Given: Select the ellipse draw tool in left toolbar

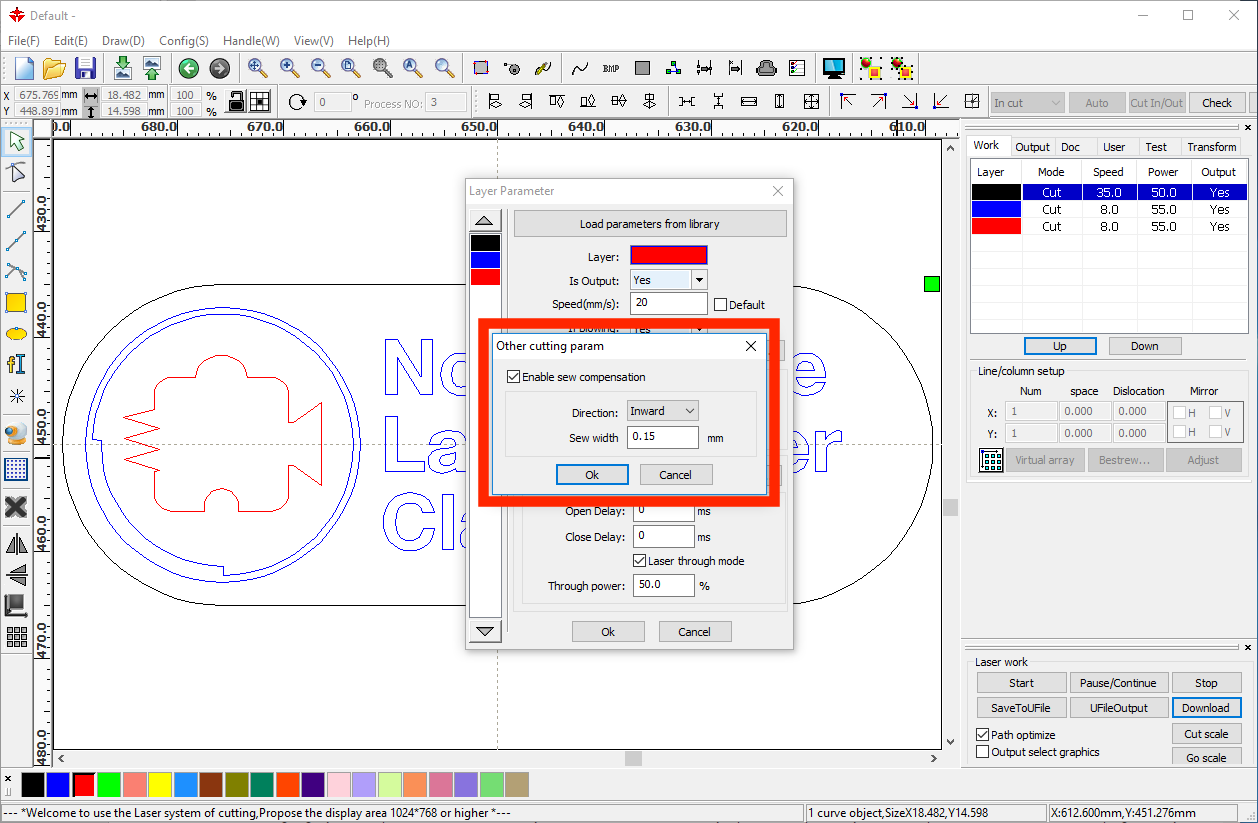Looking at the screenshot, I should click(x=16, y=333).
